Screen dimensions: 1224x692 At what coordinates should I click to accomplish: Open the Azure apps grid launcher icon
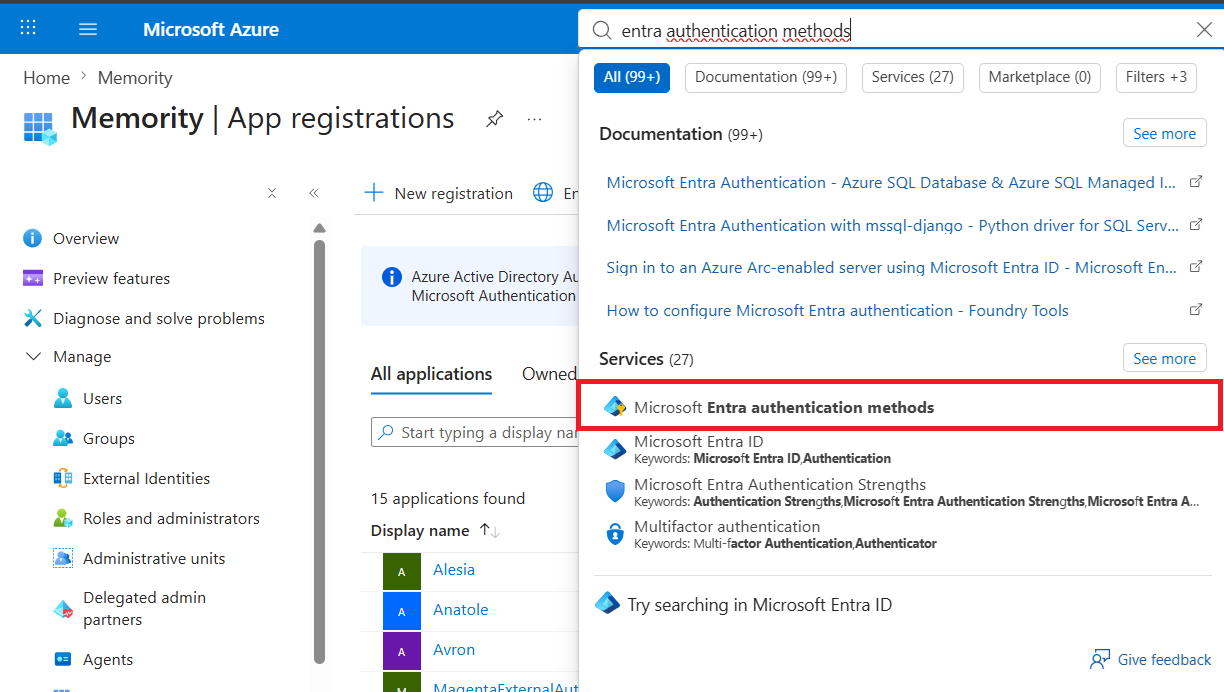[x=28, y=29]
